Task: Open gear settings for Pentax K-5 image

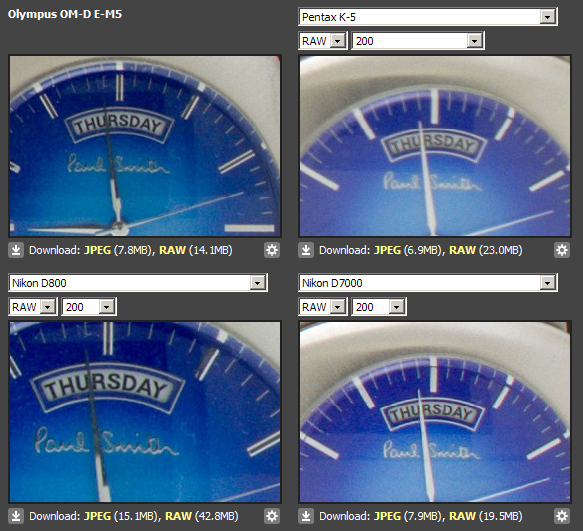Action: 562,250
